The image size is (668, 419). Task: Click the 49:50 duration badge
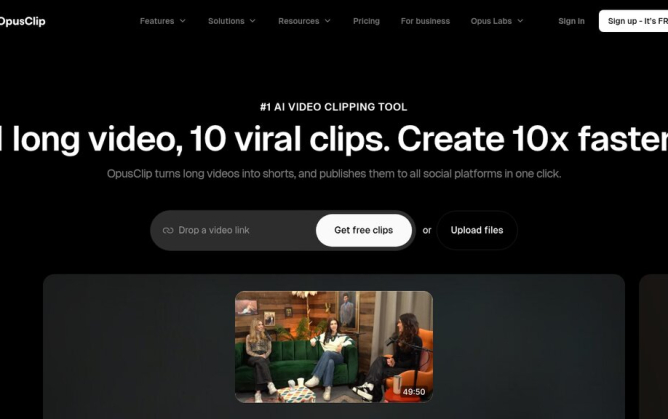coord(414,392)
